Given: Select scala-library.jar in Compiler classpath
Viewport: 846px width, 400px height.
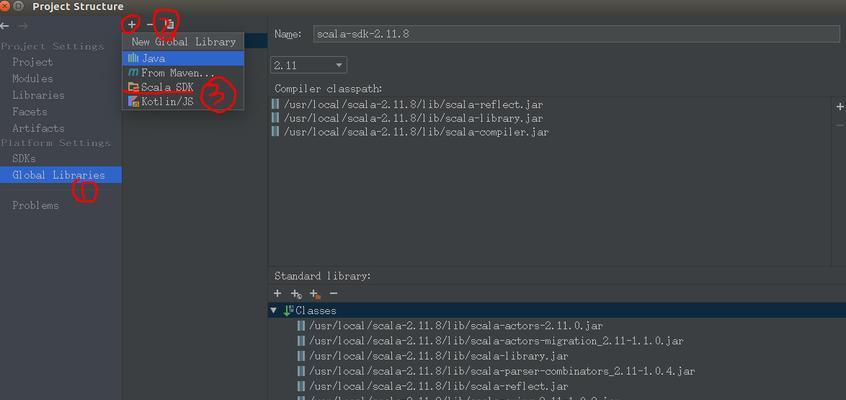Looking at the screenshot, I should click(413, 118).
